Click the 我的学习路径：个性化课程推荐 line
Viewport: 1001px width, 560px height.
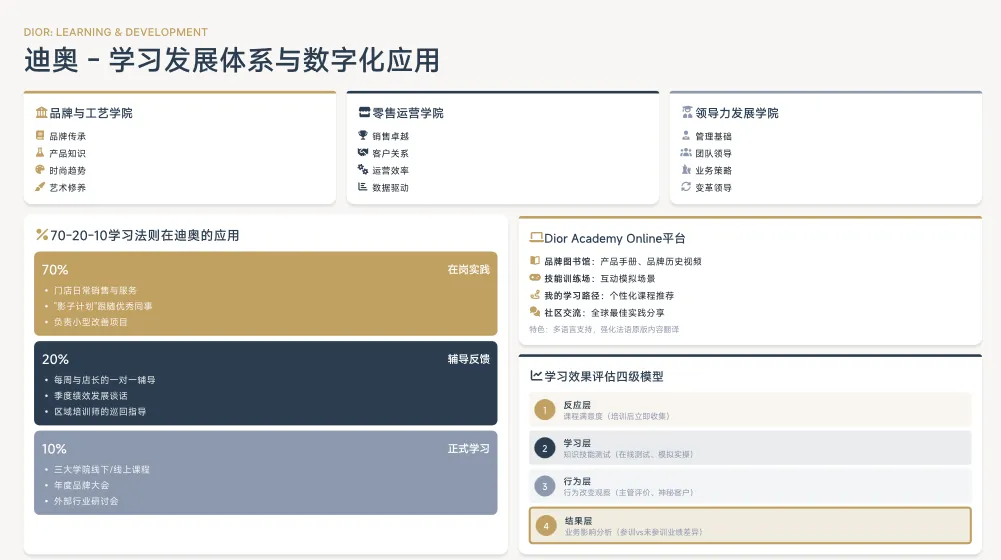(609, 296)
